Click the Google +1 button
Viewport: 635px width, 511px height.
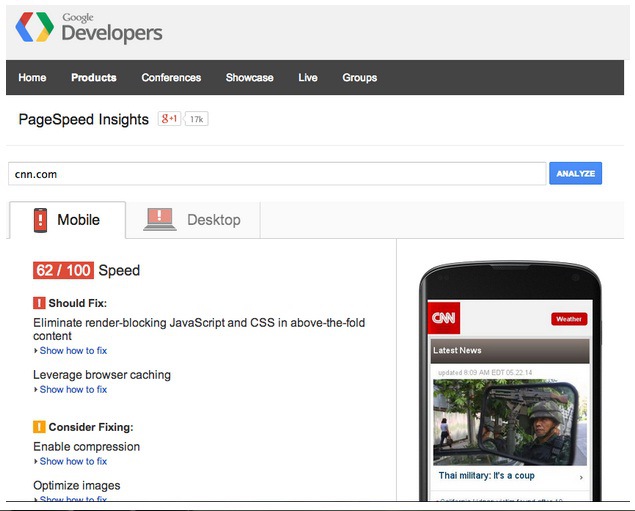[169, 119]
